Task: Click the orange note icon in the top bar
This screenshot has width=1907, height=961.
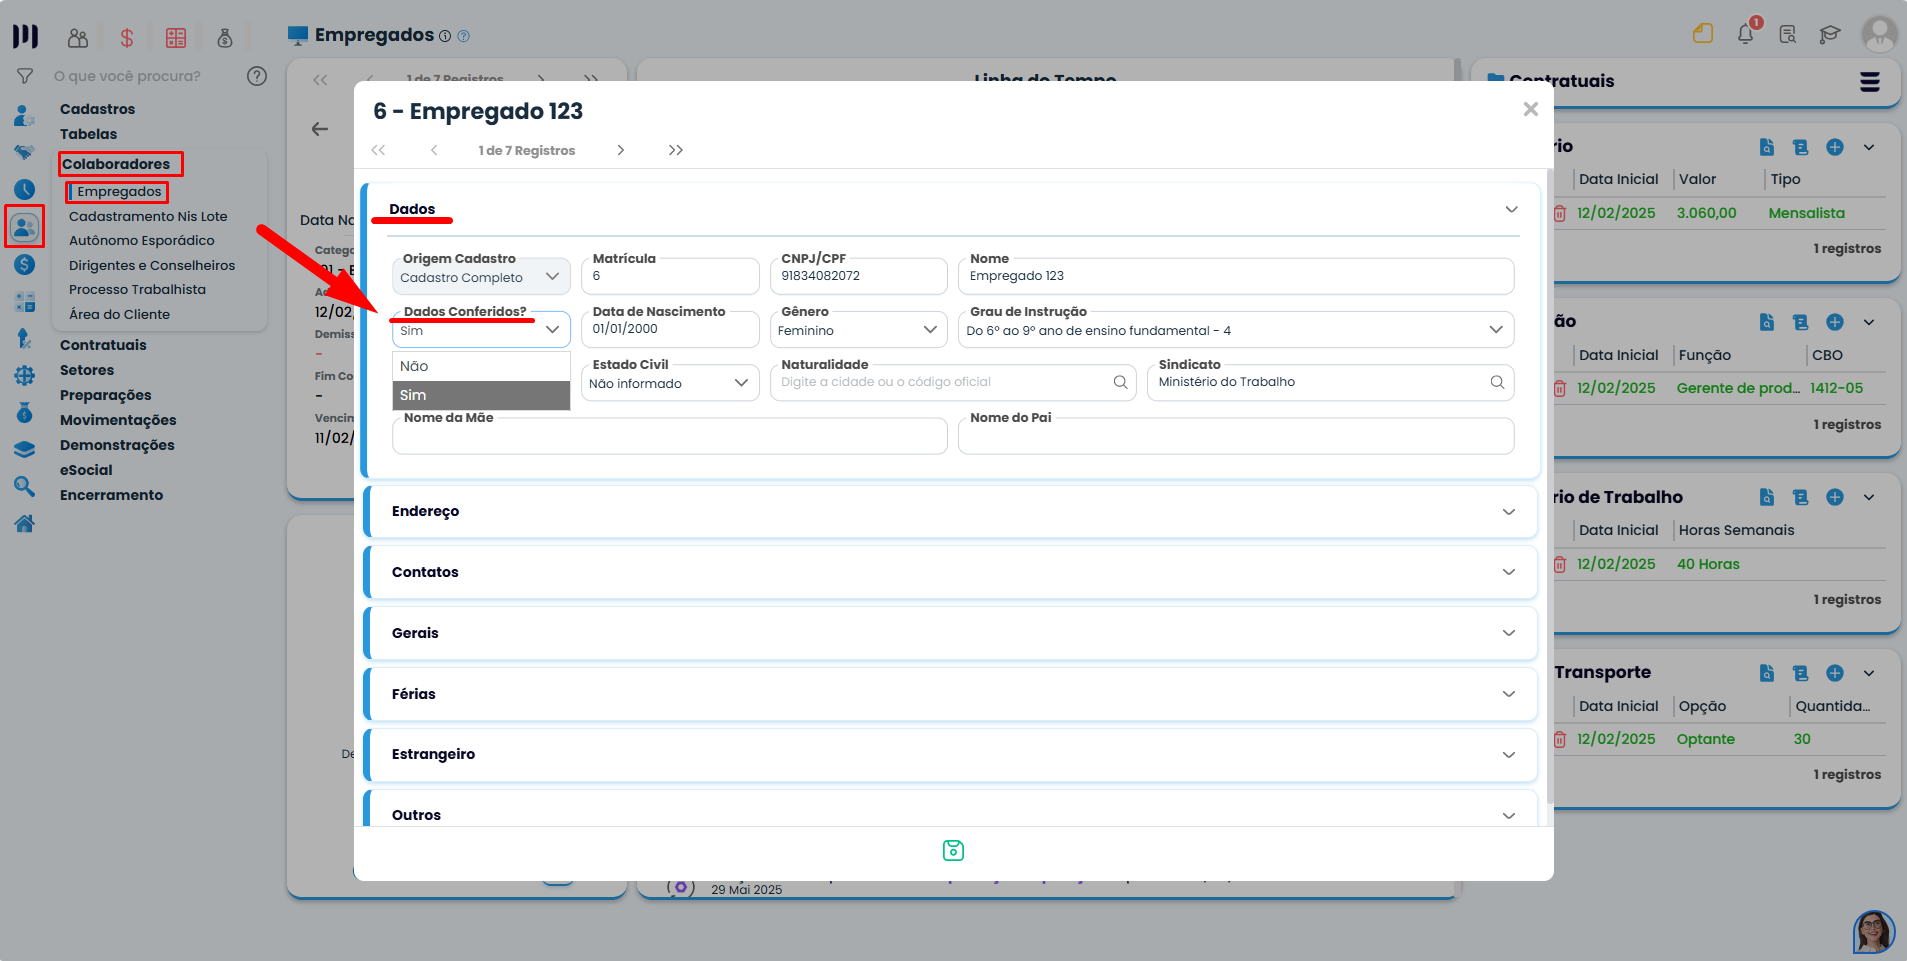Action: (1703, 34)
